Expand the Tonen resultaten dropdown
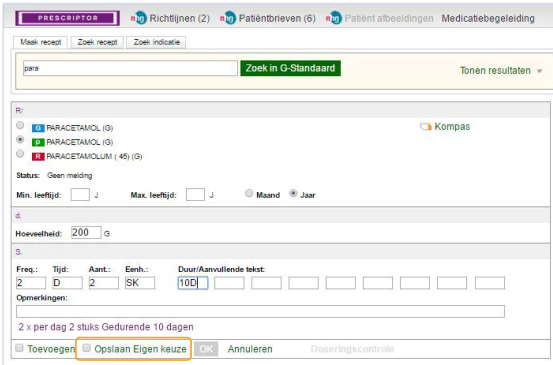 pos(501,71)
